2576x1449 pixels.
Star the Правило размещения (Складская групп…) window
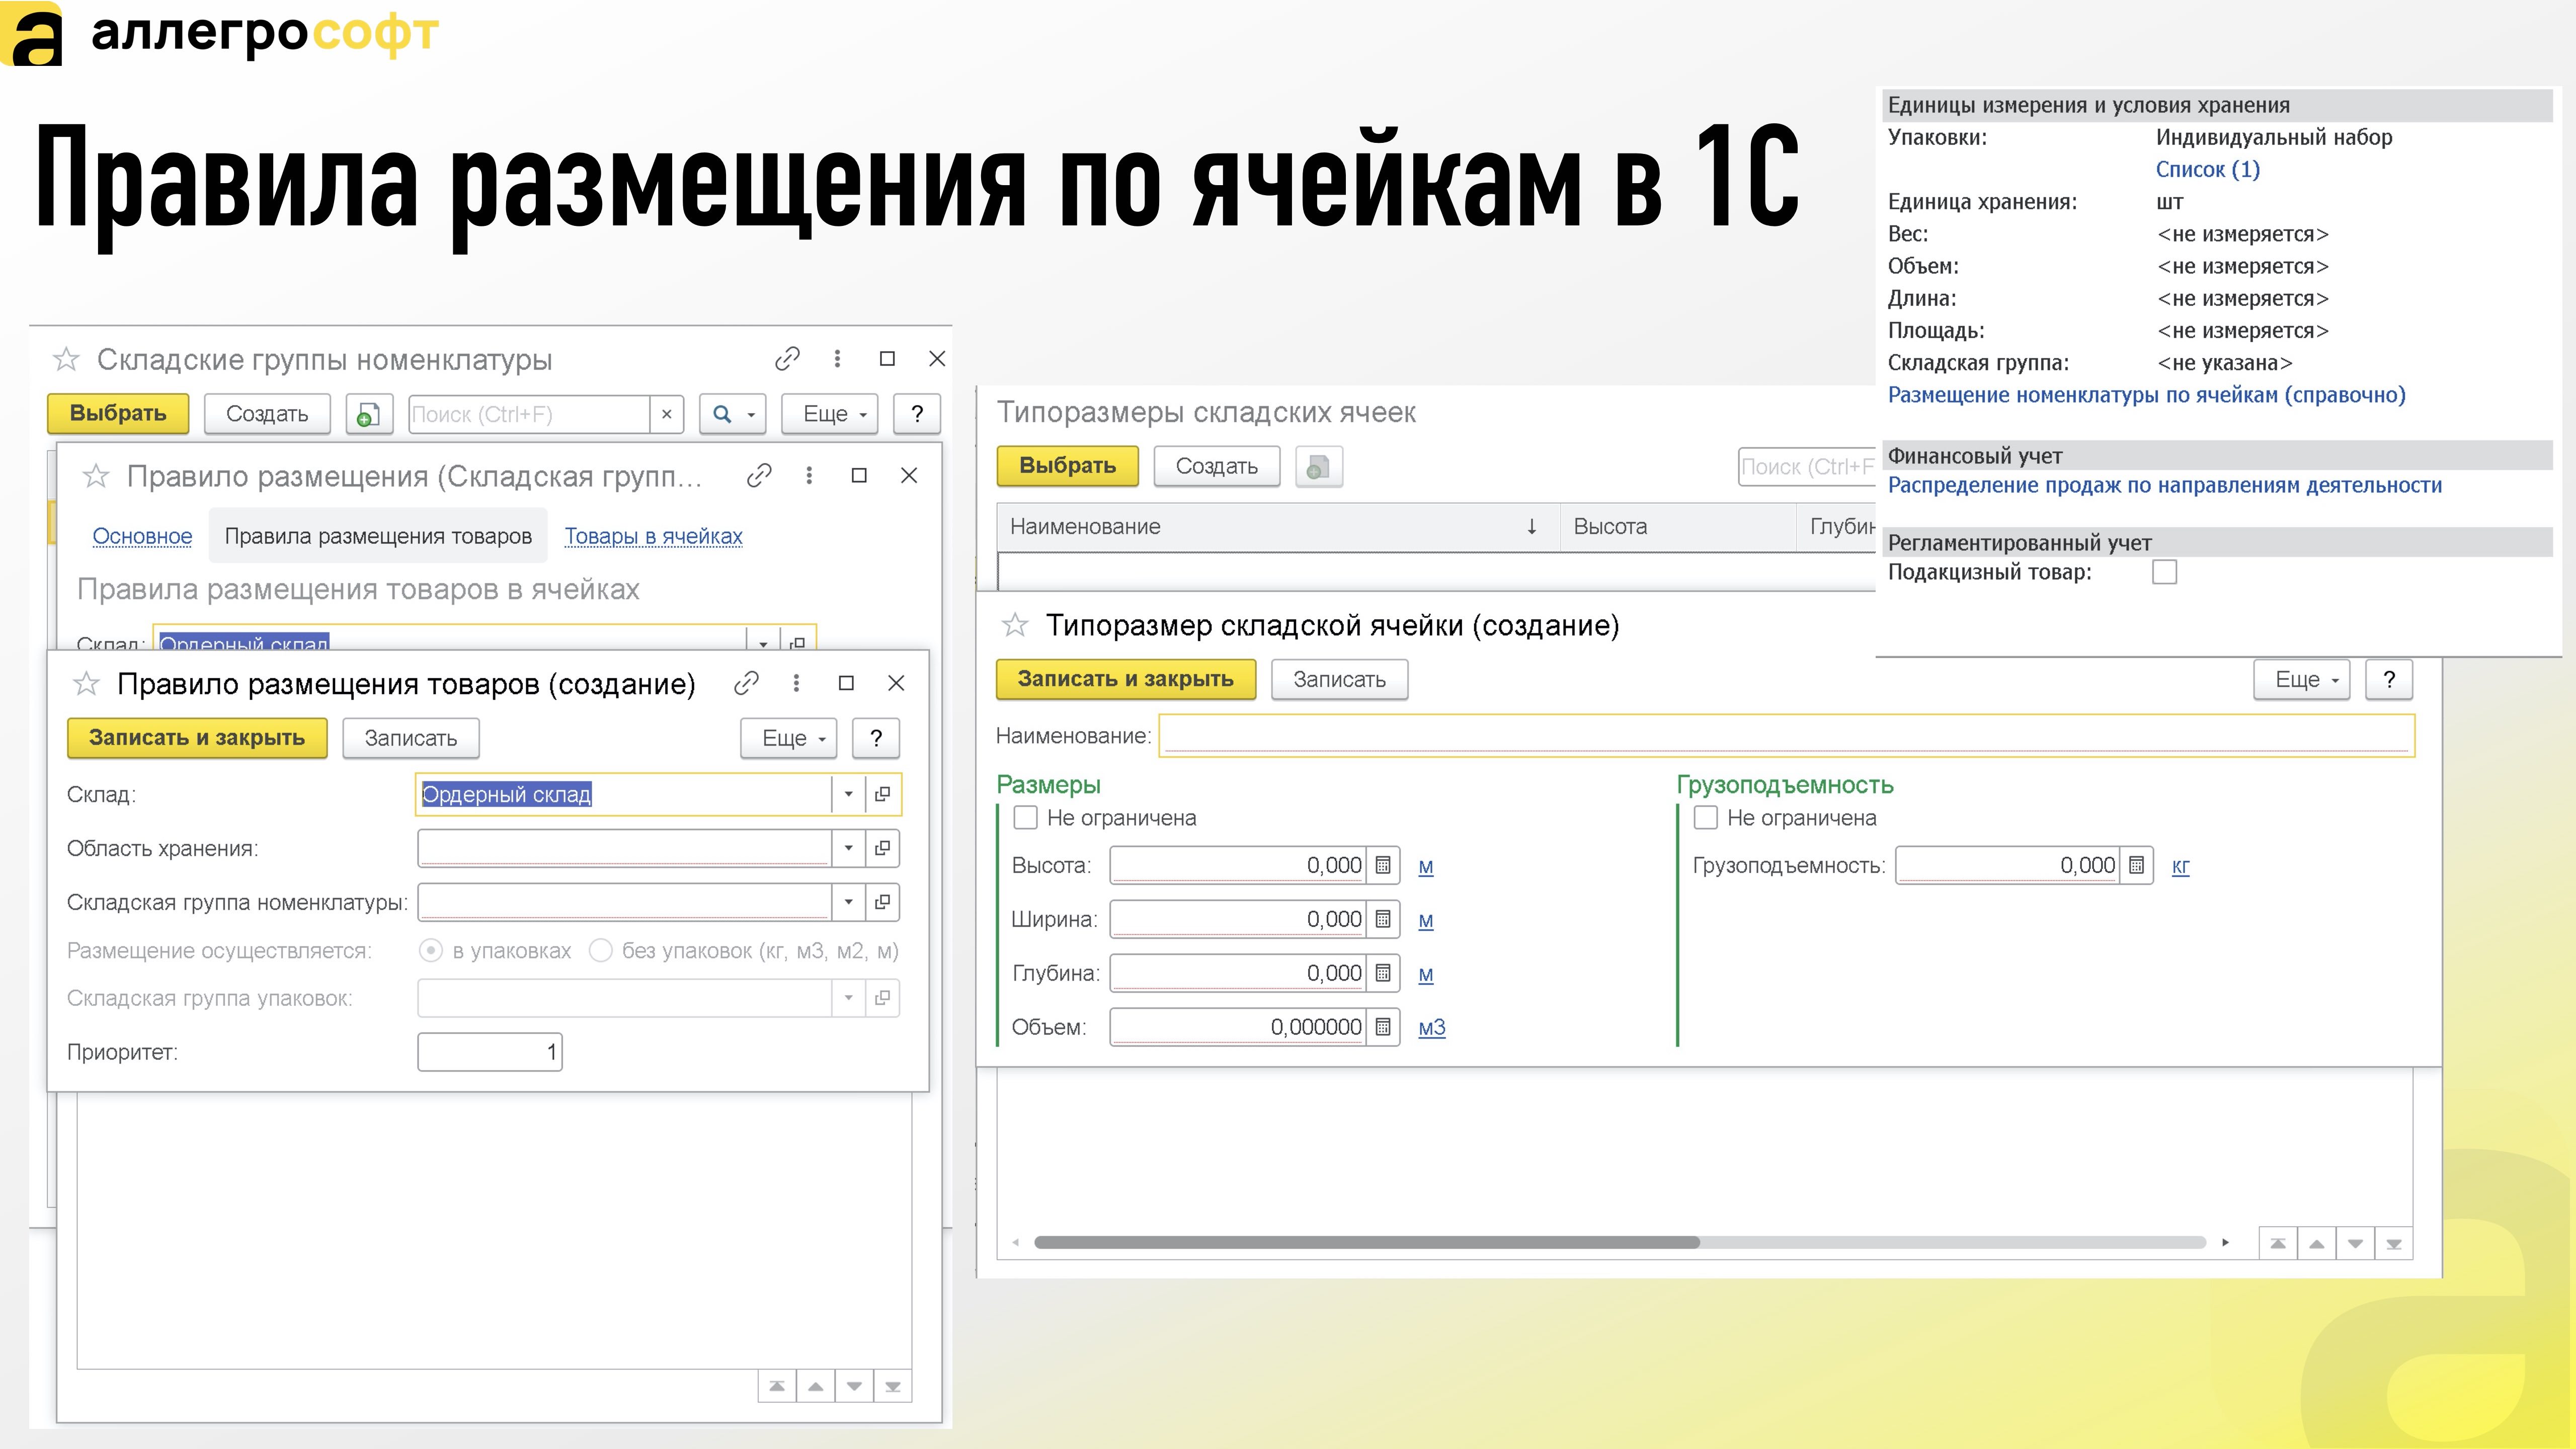pyautogui.click(x=96, y=476)
